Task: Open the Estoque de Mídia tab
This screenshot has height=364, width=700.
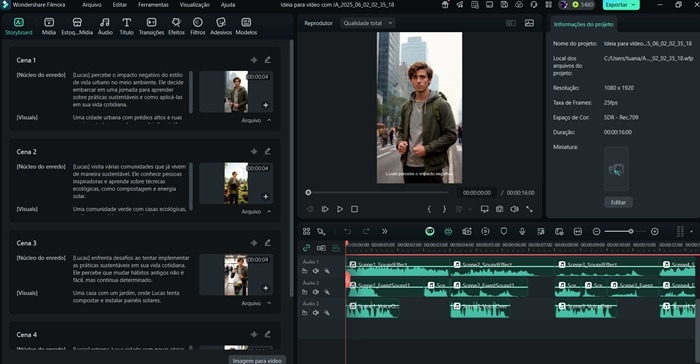Action: (77, 26)
